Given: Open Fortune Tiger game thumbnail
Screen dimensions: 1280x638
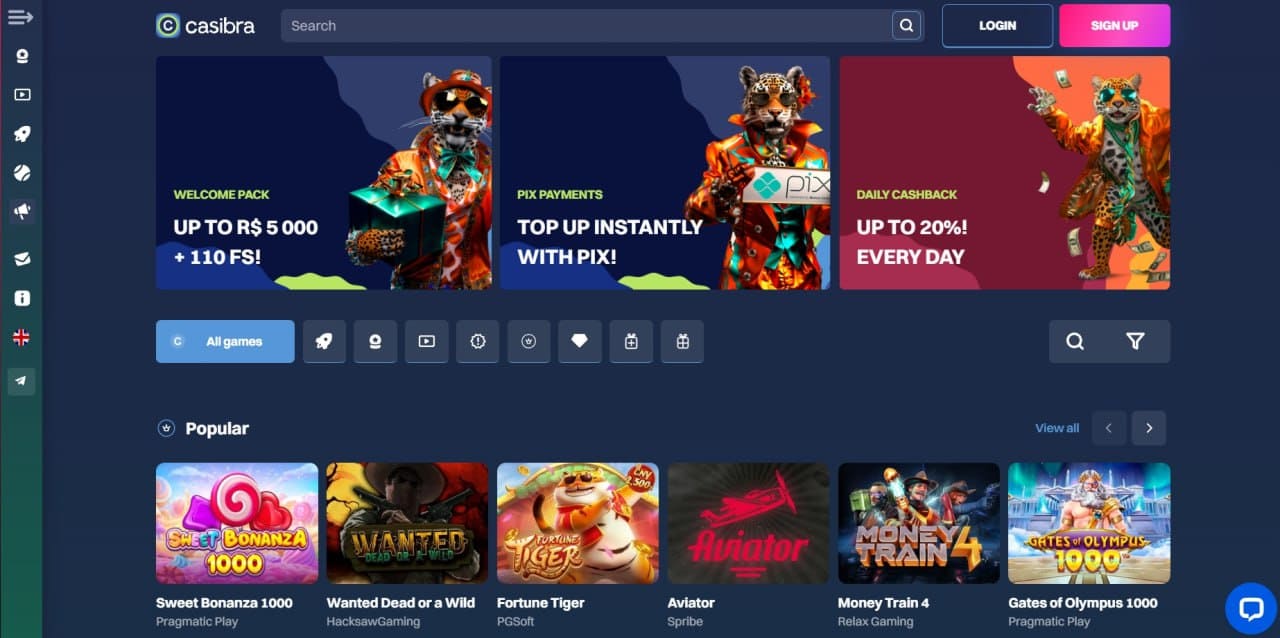Looking at the screenshot, I should (578, 523).
